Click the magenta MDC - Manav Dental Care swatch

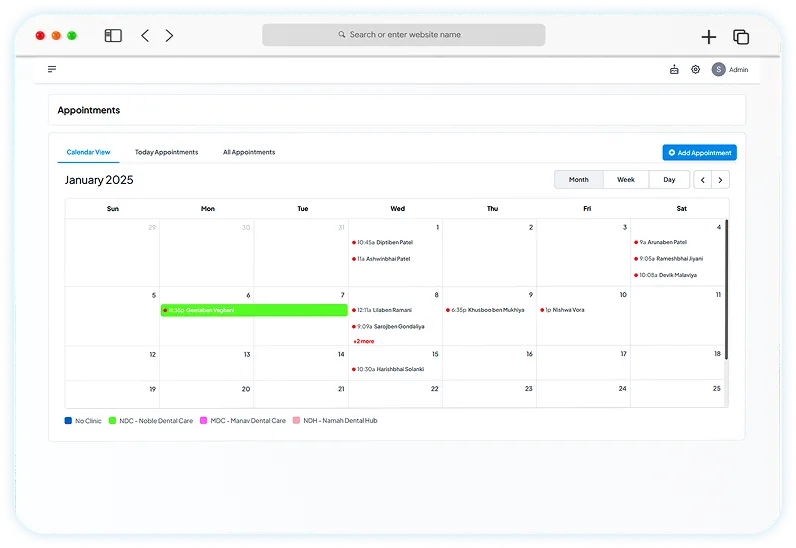point(204,421)
